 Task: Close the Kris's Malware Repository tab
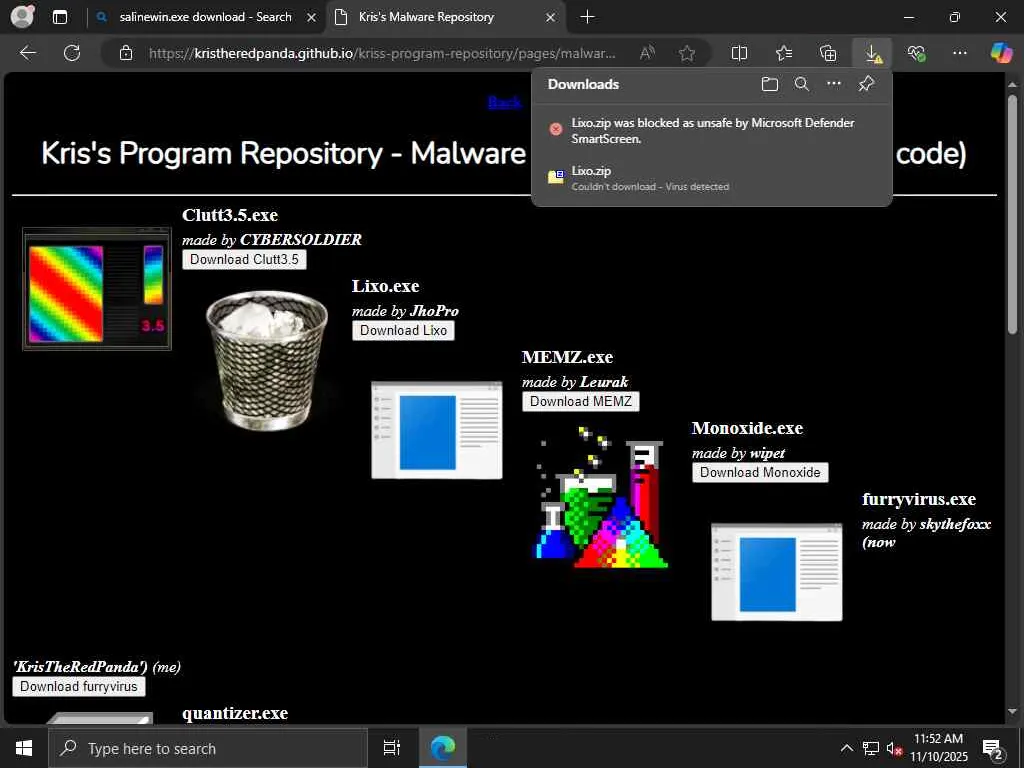point(551,17)
